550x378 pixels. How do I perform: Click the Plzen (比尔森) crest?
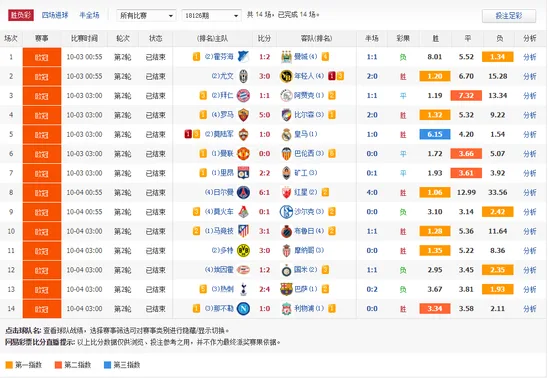286,115
